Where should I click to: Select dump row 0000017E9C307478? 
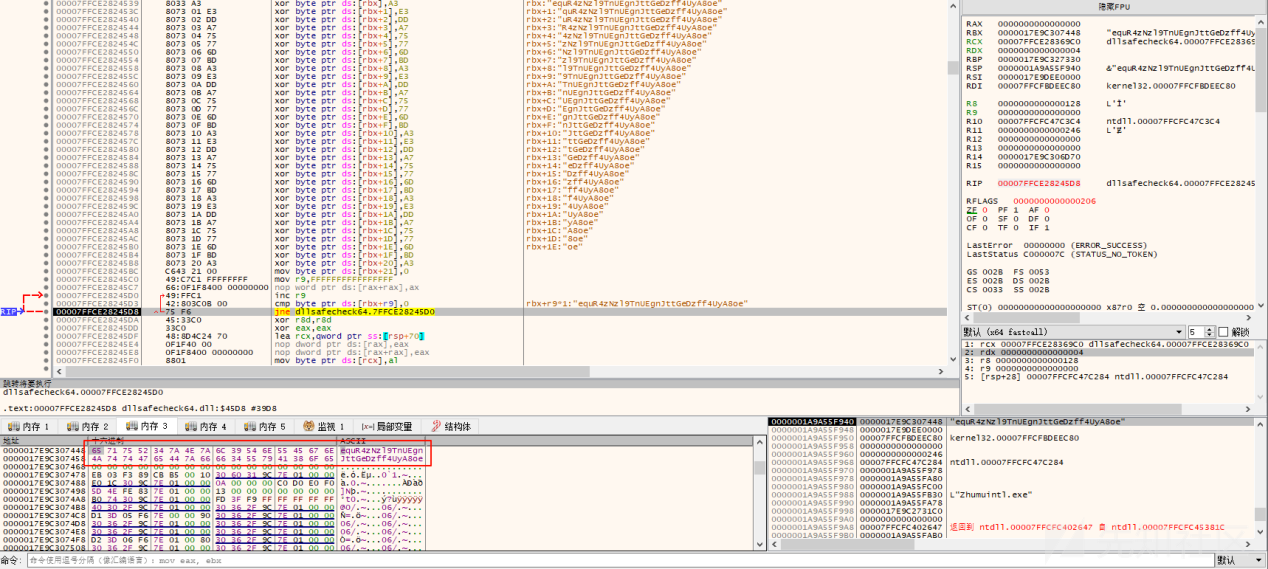212,475
